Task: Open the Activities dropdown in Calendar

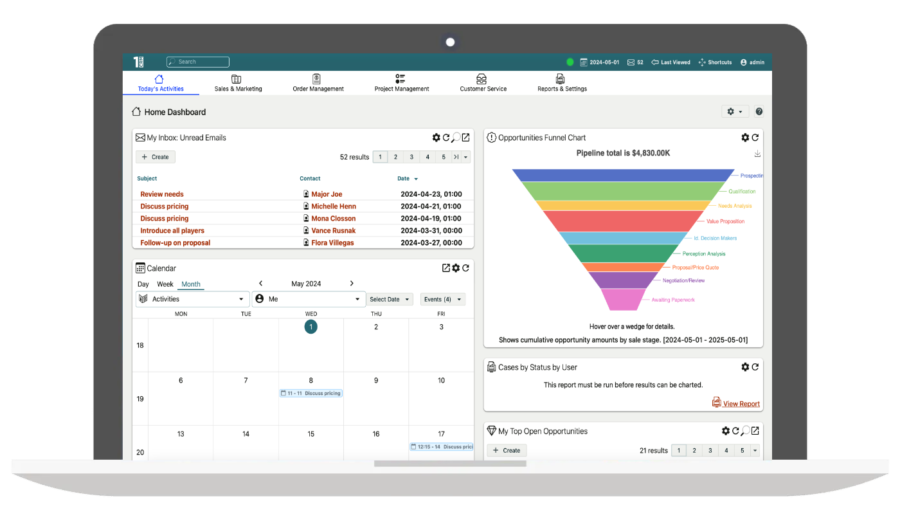Action: 193,299
